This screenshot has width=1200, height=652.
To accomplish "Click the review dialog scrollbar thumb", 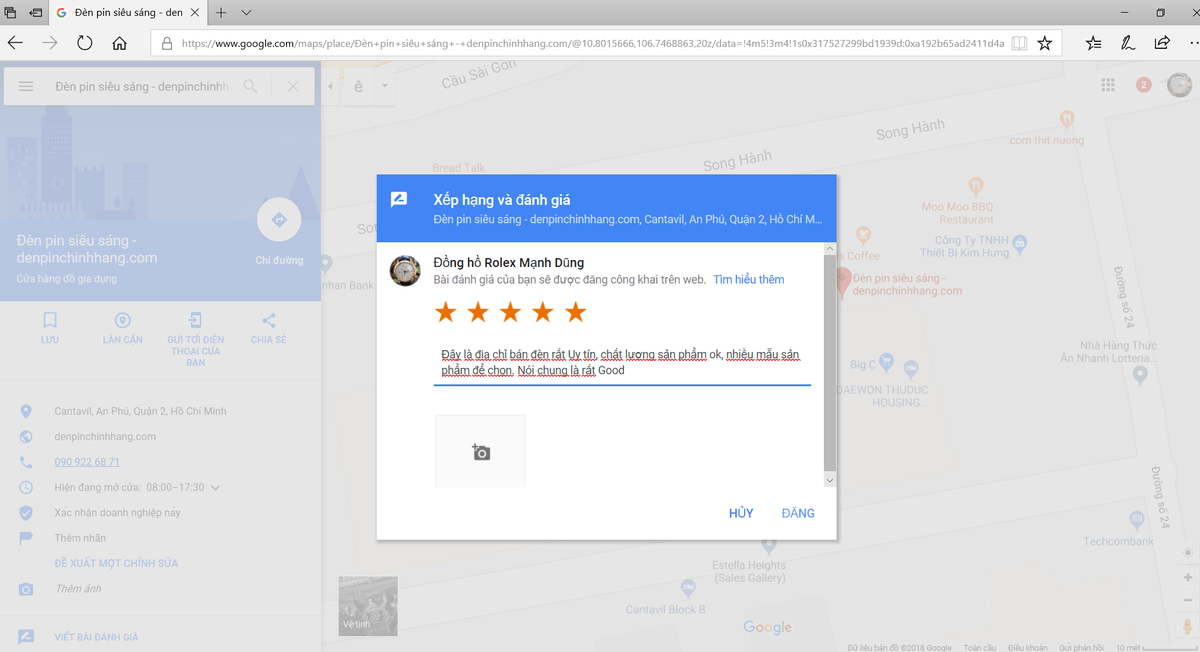I will click(829, 364).
